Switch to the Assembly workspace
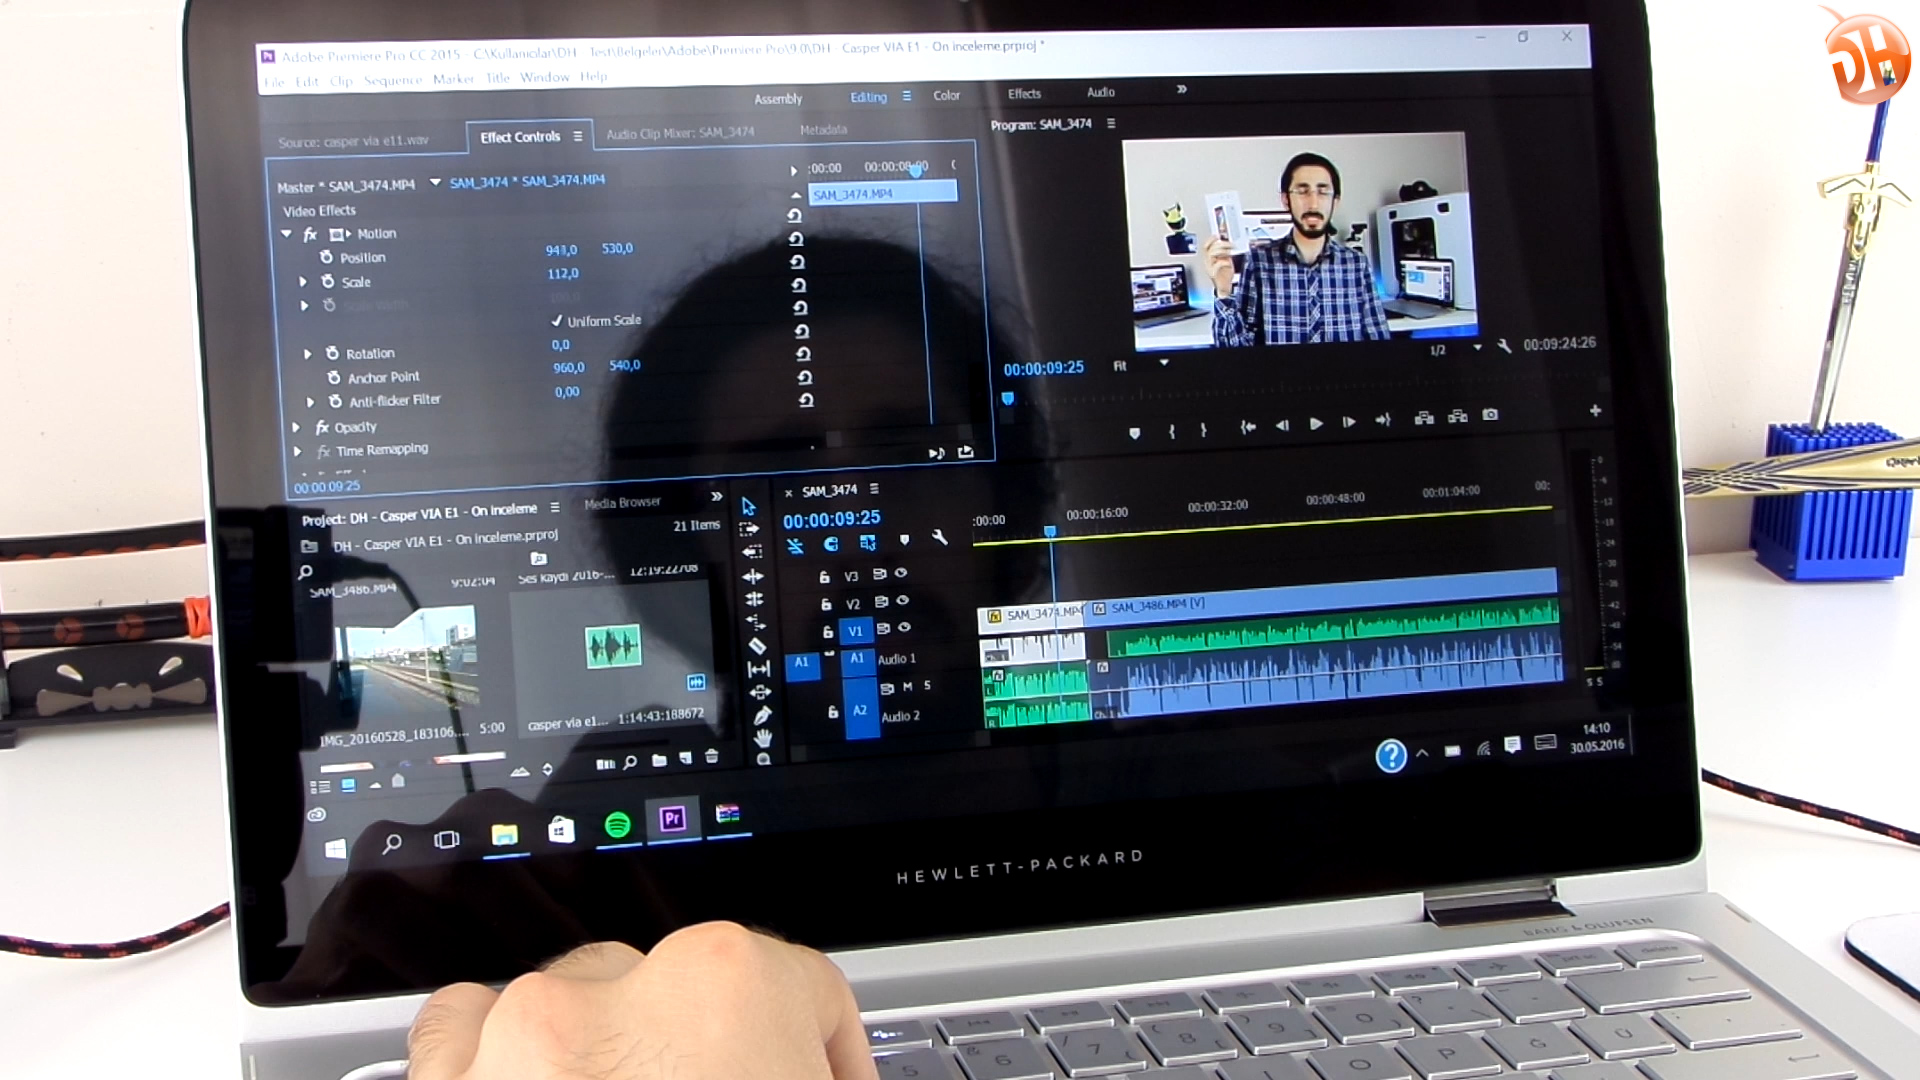 pyautogui.click(x=778, y=99)
